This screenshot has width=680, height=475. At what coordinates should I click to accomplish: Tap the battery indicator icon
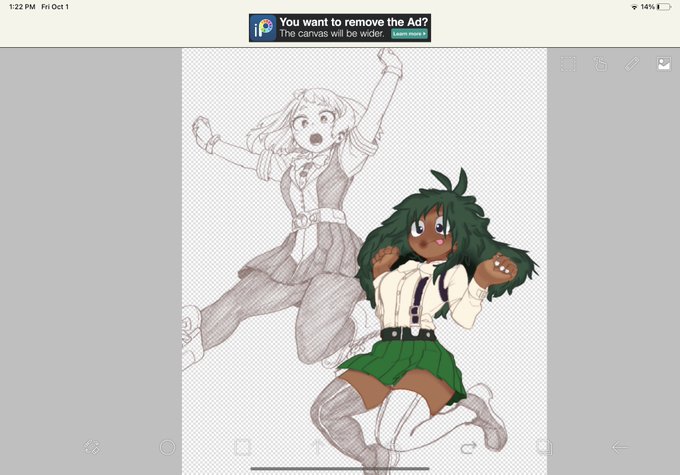click(x=664, y=7)
